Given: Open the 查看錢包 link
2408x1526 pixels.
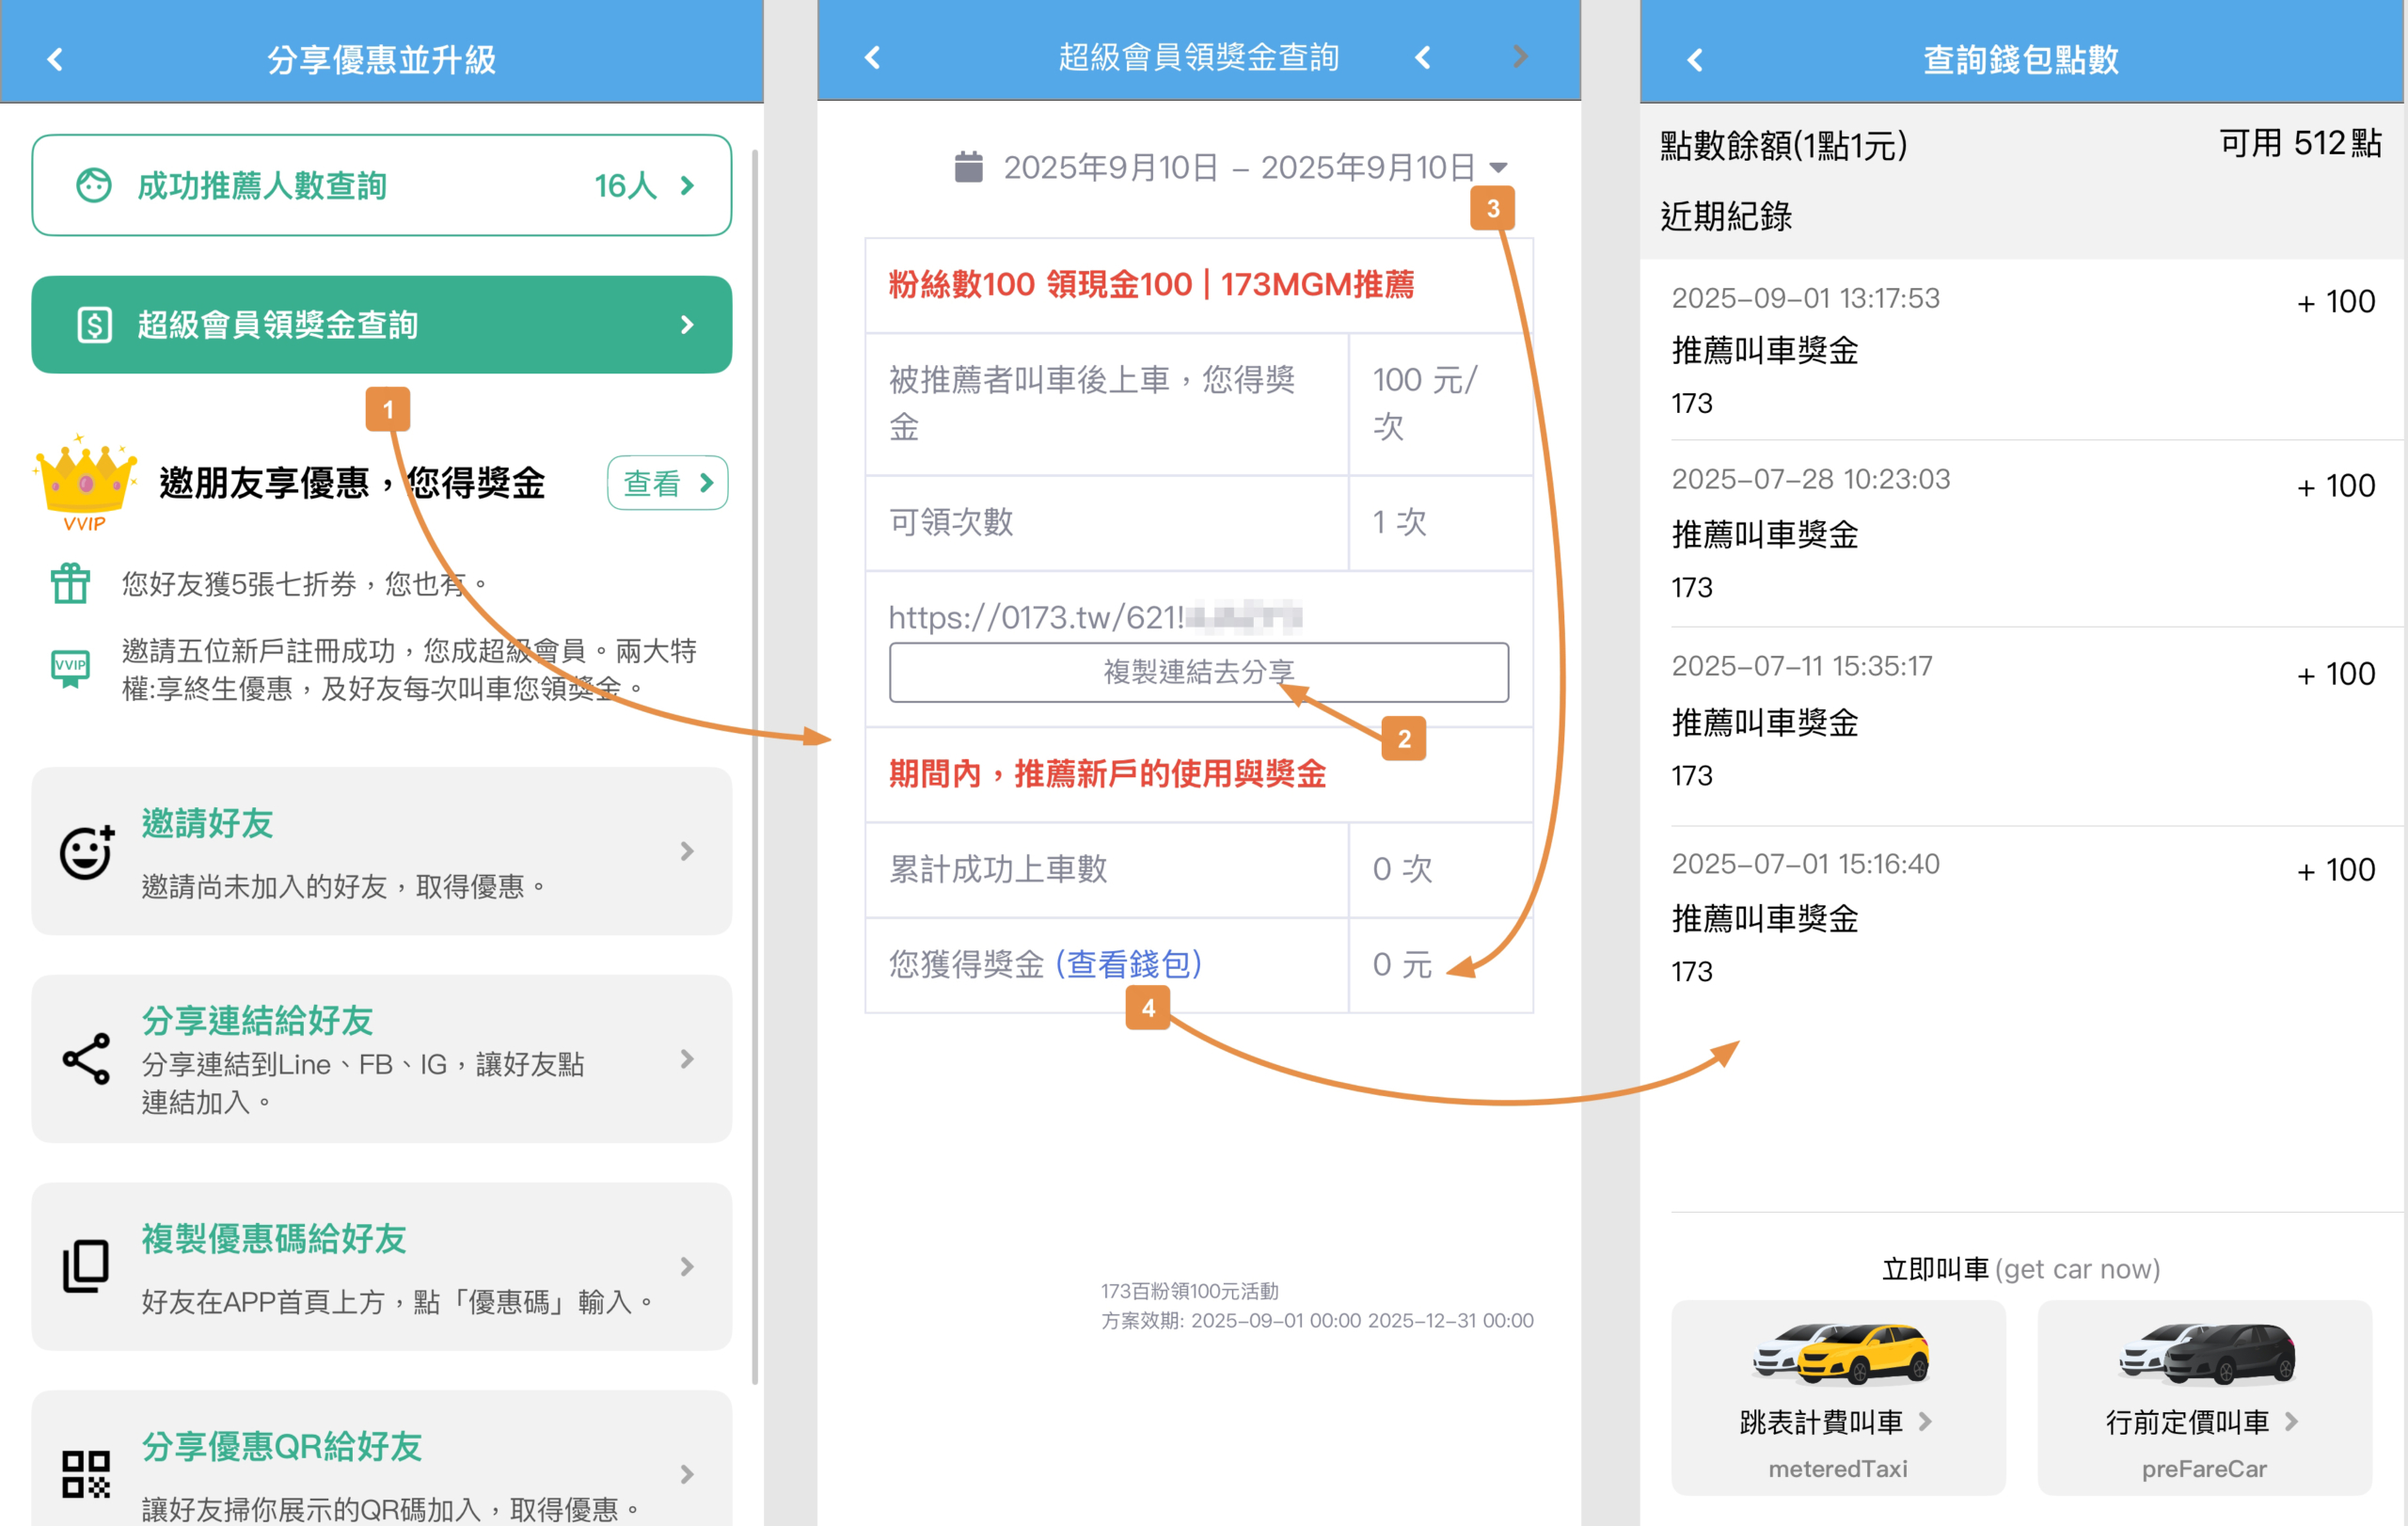Looking at the screenshot, I should click(1128, 964).
